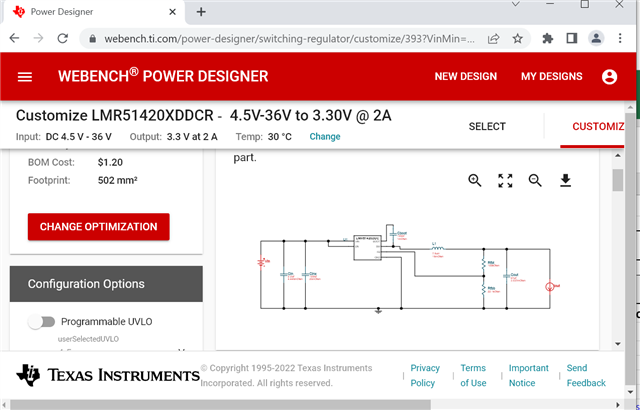
Task: Select the Rfbt resistor in schematic
Action: point(484,264)
